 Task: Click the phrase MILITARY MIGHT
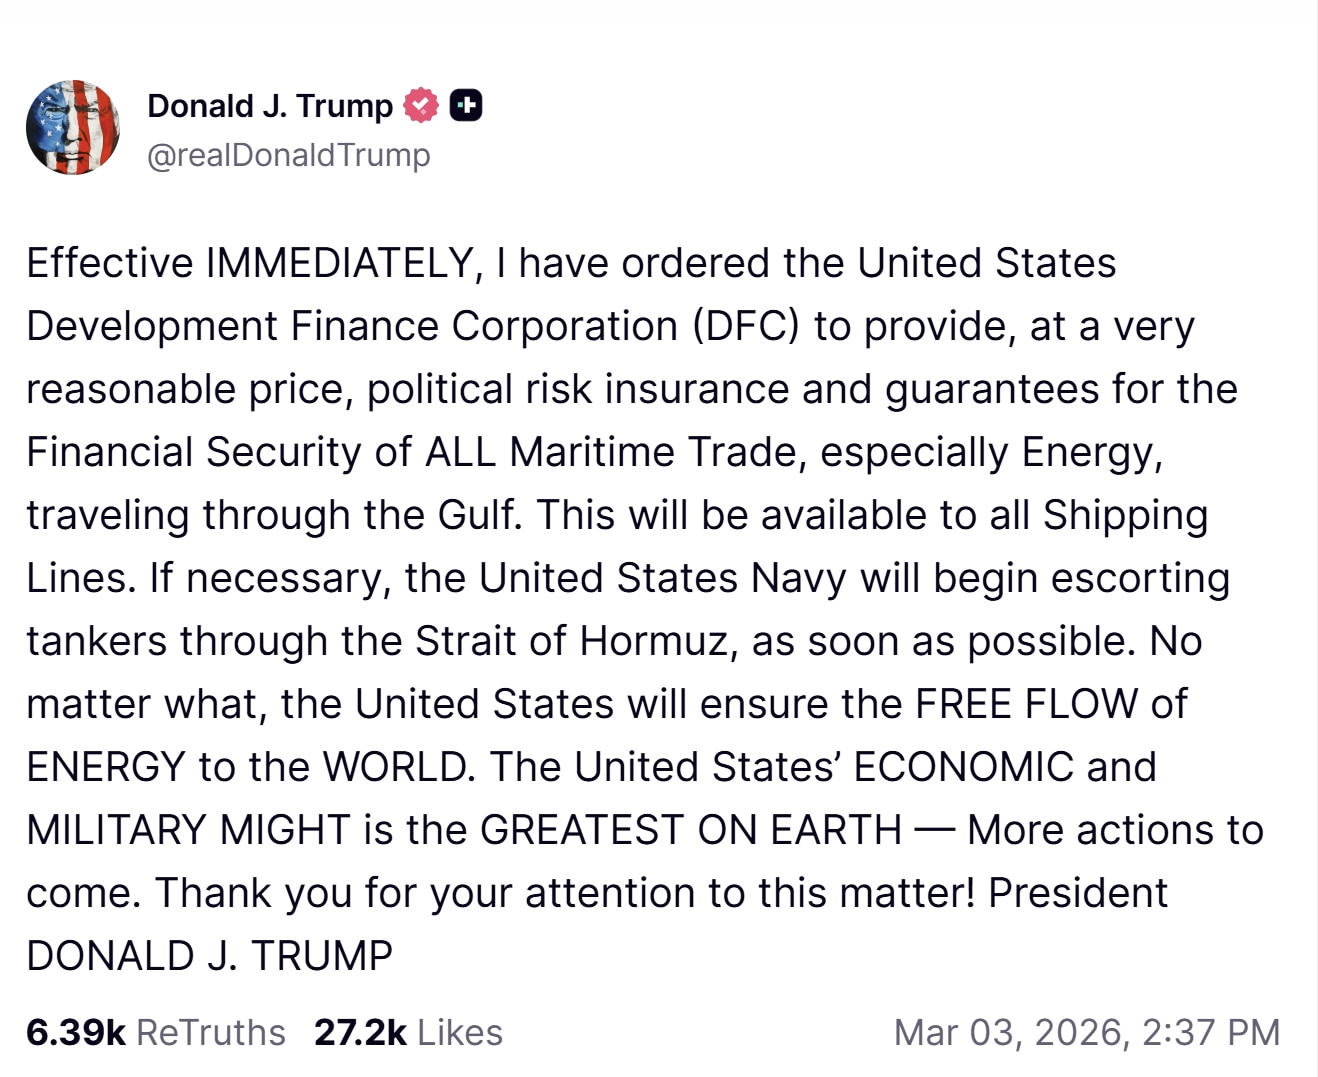(x=188, y=830)
